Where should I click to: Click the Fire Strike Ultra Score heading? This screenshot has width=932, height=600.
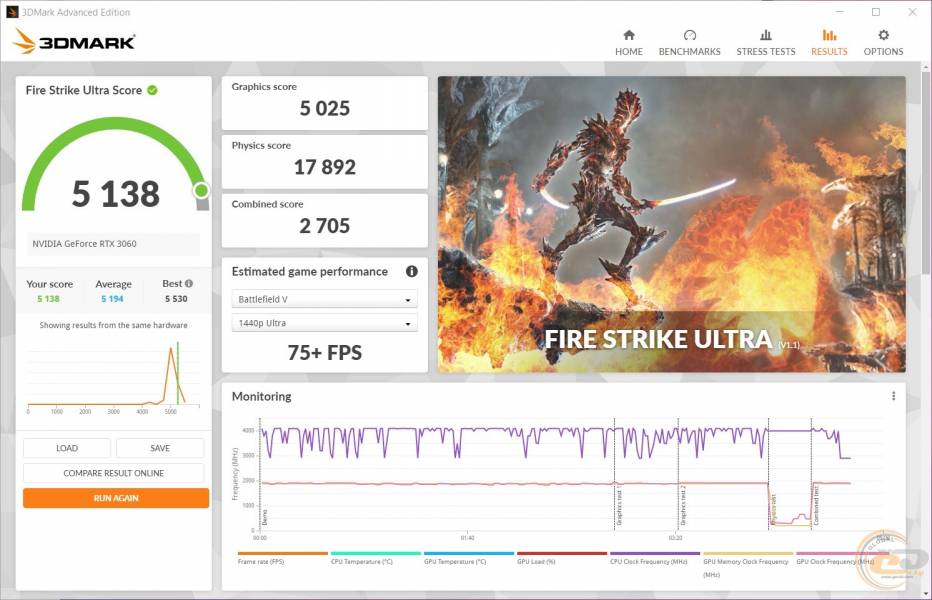[x=83, y=90]
